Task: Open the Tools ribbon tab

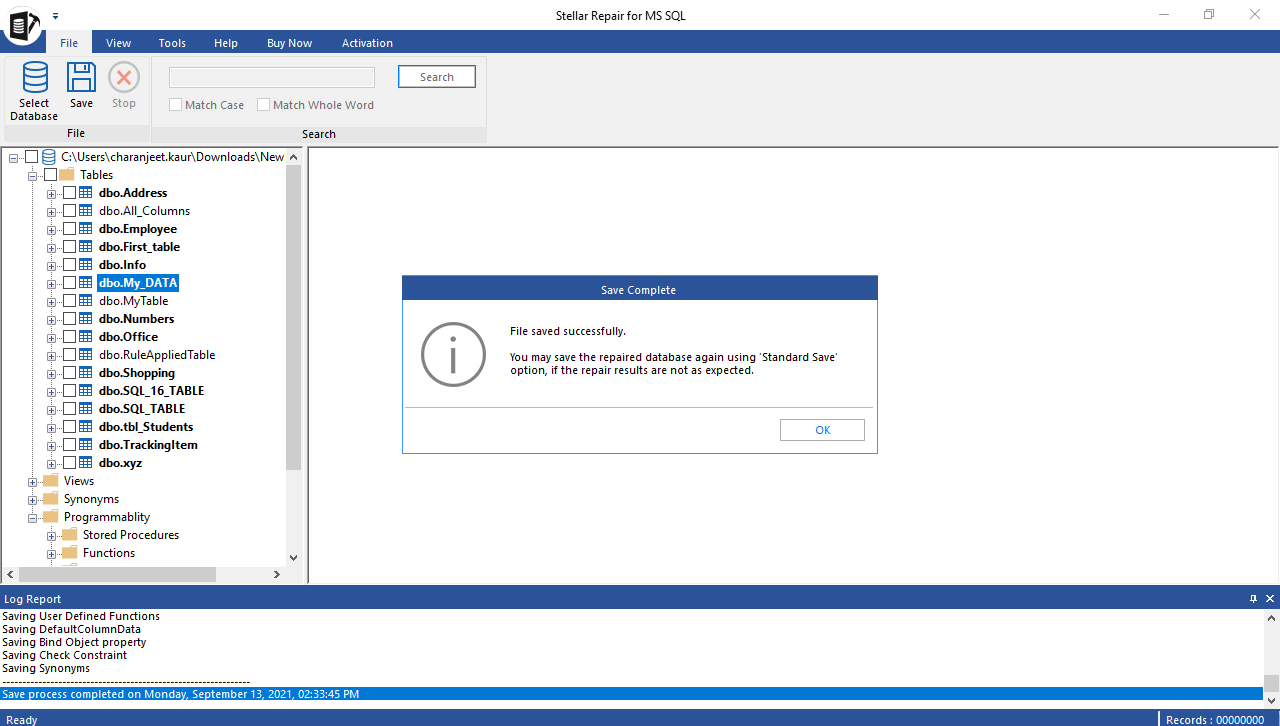Action: tap(172, 43)
